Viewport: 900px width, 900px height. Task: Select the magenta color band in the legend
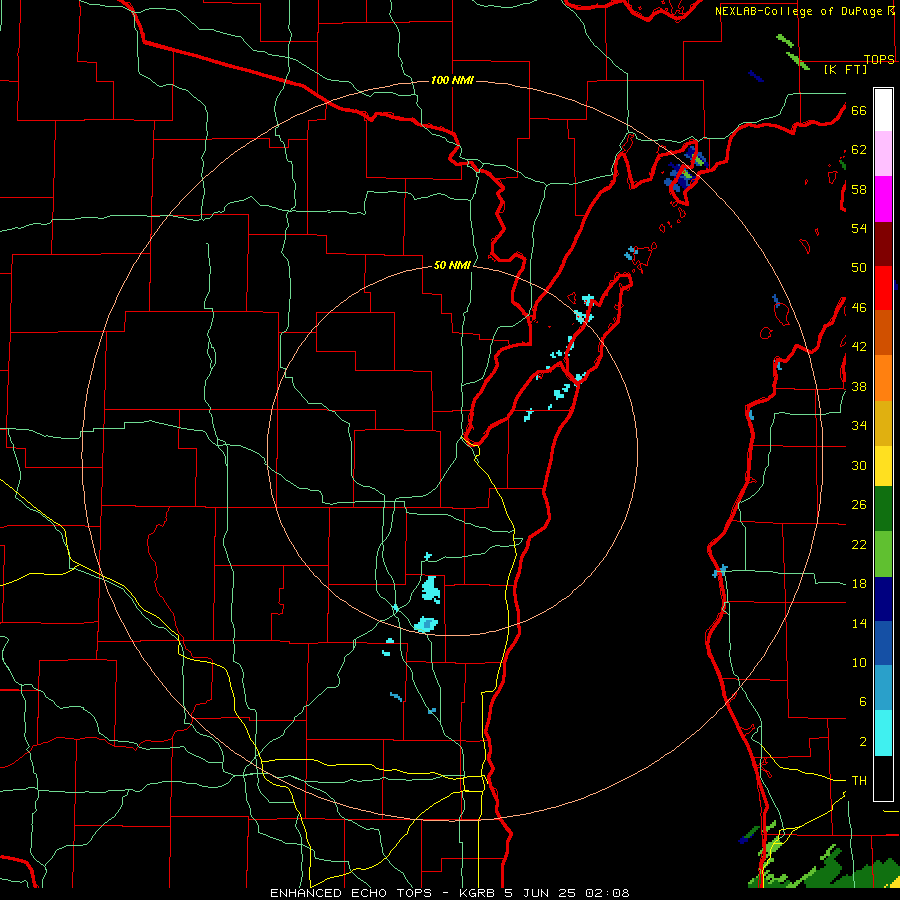coord(883,199)
